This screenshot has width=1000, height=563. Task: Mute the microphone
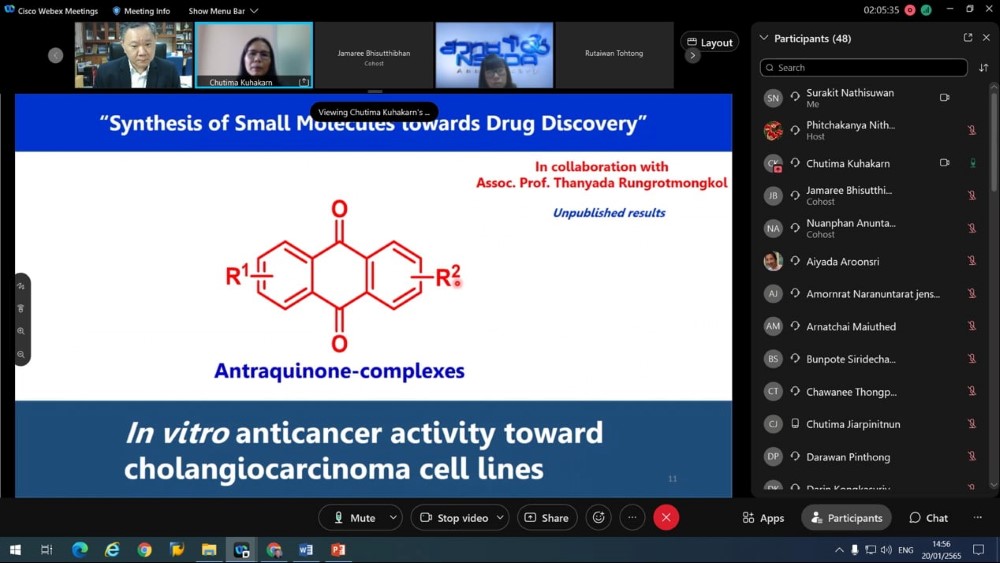pos(354,518)
